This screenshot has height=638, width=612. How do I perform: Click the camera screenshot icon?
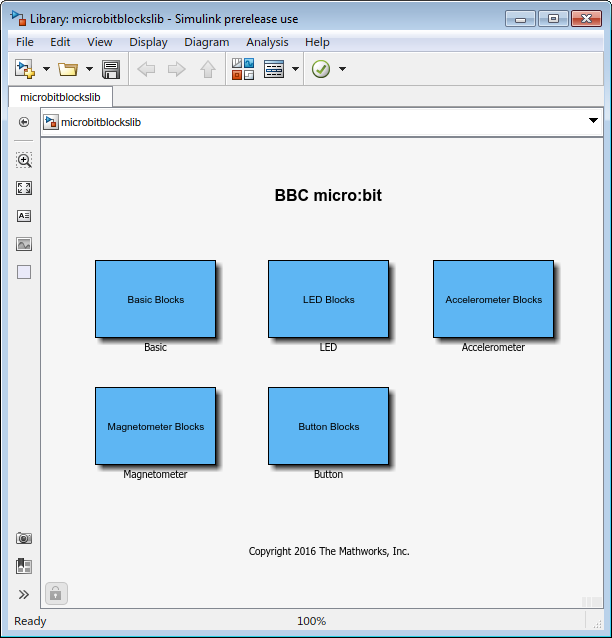24,538
